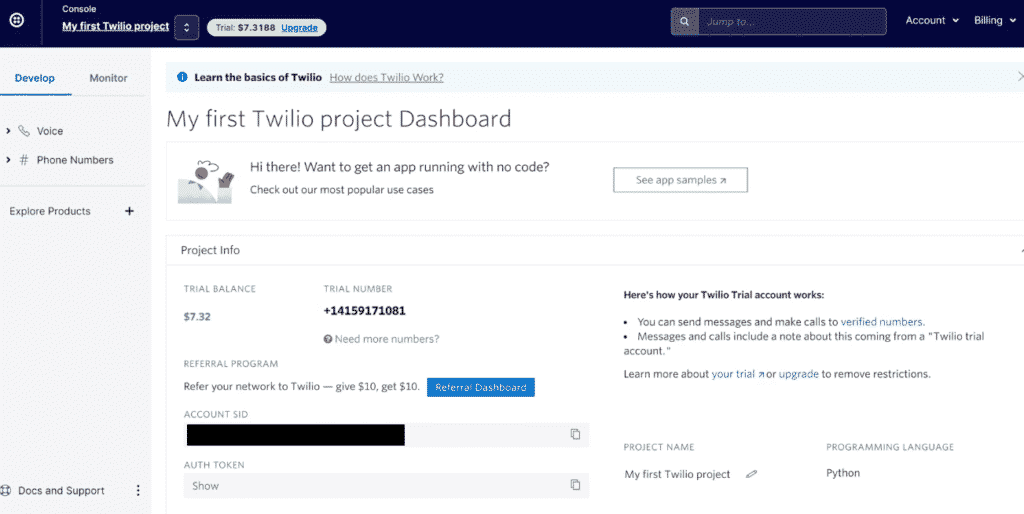This screenshot has width=1024, height=514.
Task: Collapse the Project Info panel
Action: click(1021, 251)
